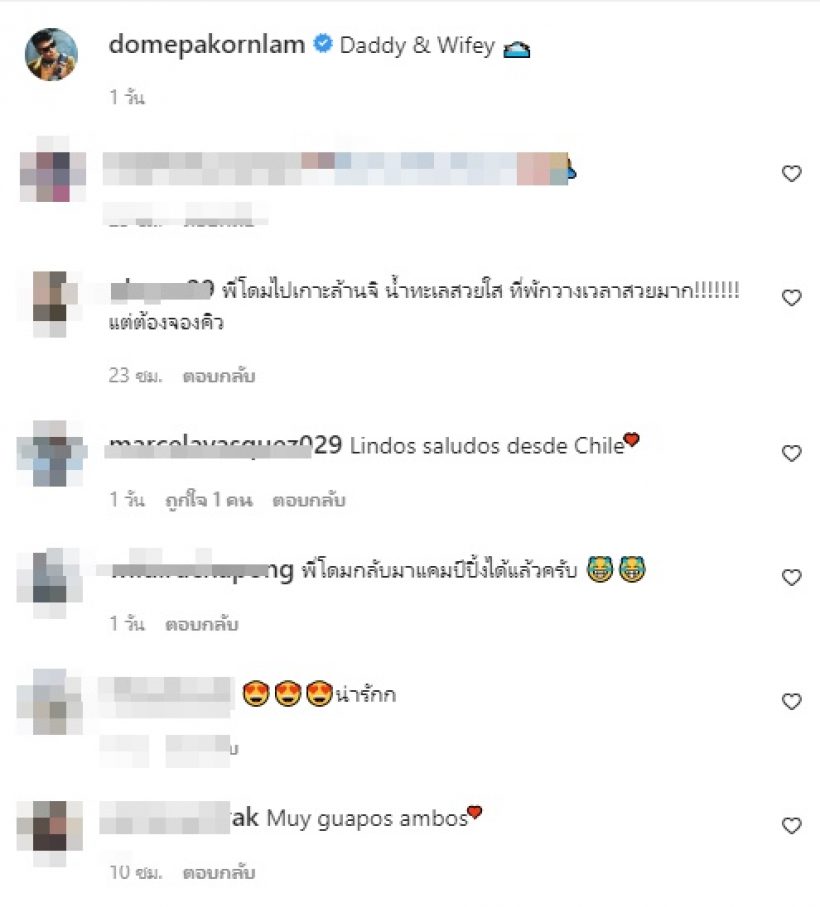
Task: Open the domepakornlam username link
Action: point(206,45)
